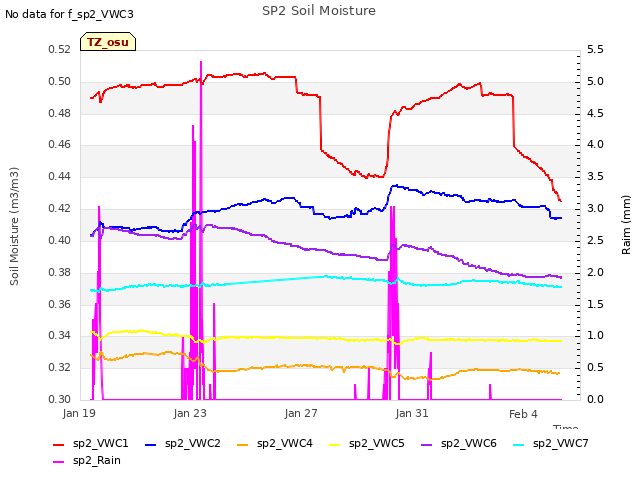
Task: Toggle sp2_VWC6 series in legend
Action: [x=459, y=443]
